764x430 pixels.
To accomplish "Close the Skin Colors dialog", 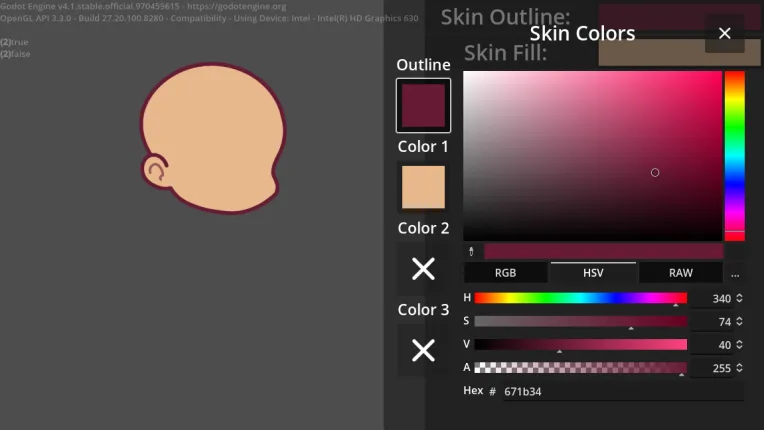I will 725,34.
